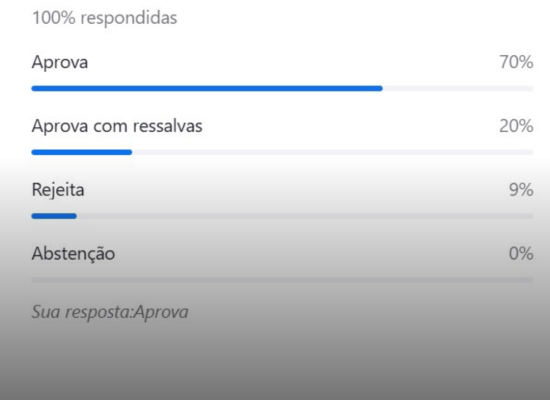
Task: Select the "Abstenção" poll option label
Action: [x=73, y=254]
